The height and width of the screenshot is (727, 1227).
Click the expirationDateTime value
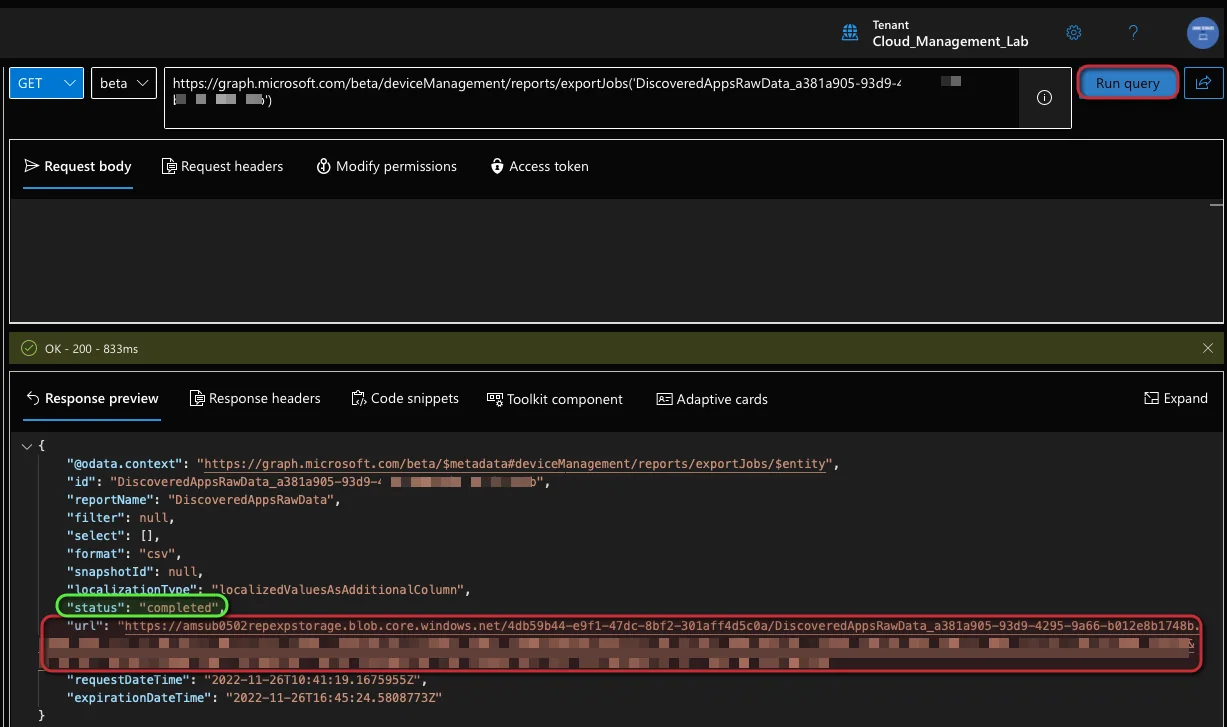pyautogui.click(x=333, y=697)
